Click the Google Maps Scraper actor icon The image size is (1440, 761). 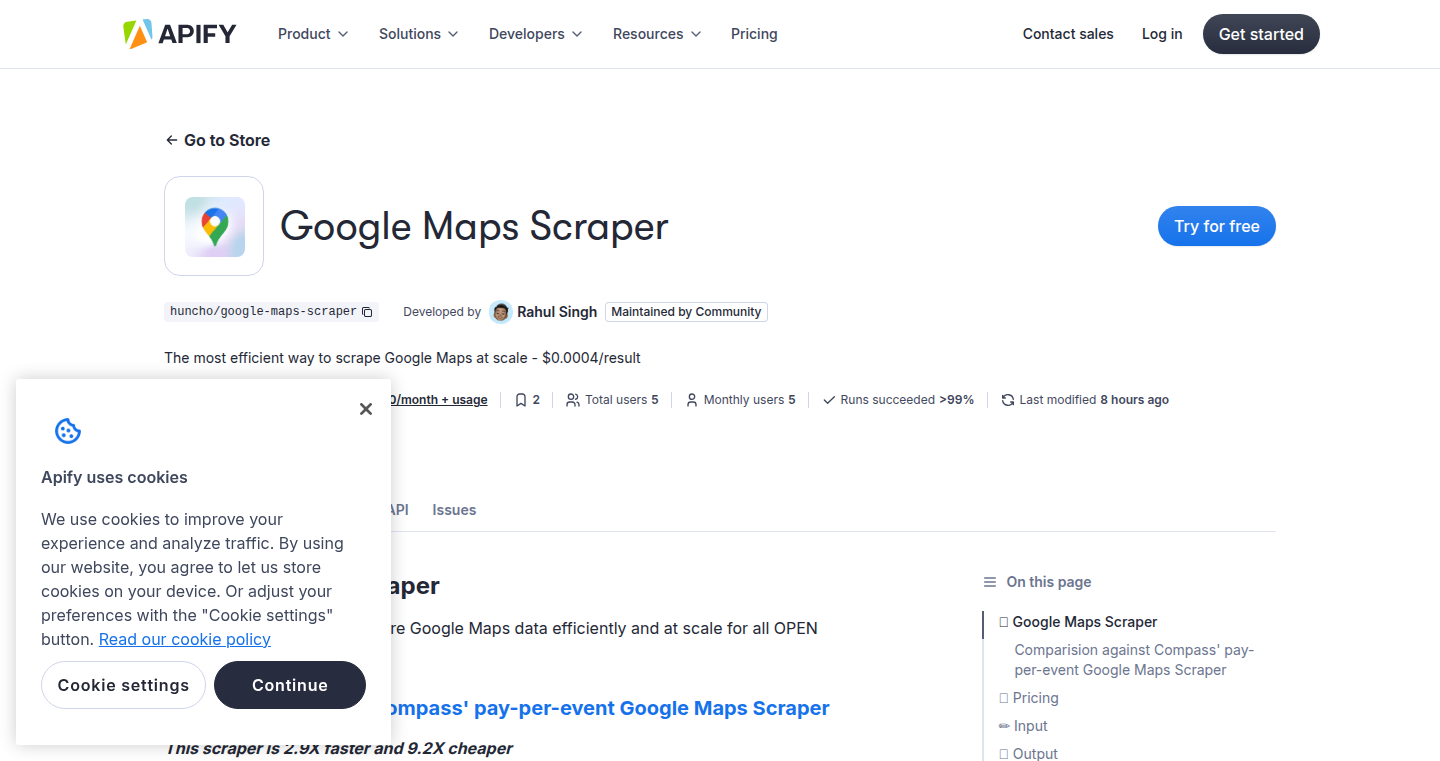(214, 226)
